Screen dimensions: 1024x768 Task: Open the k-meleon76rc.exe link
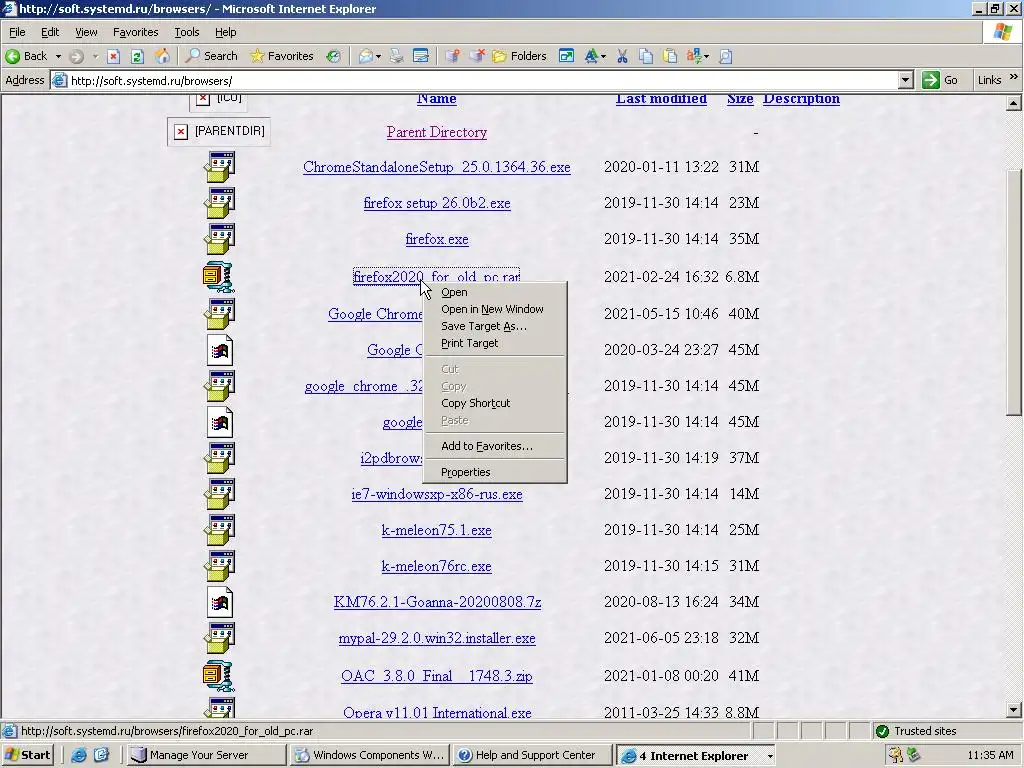click(x=437, y=566)
